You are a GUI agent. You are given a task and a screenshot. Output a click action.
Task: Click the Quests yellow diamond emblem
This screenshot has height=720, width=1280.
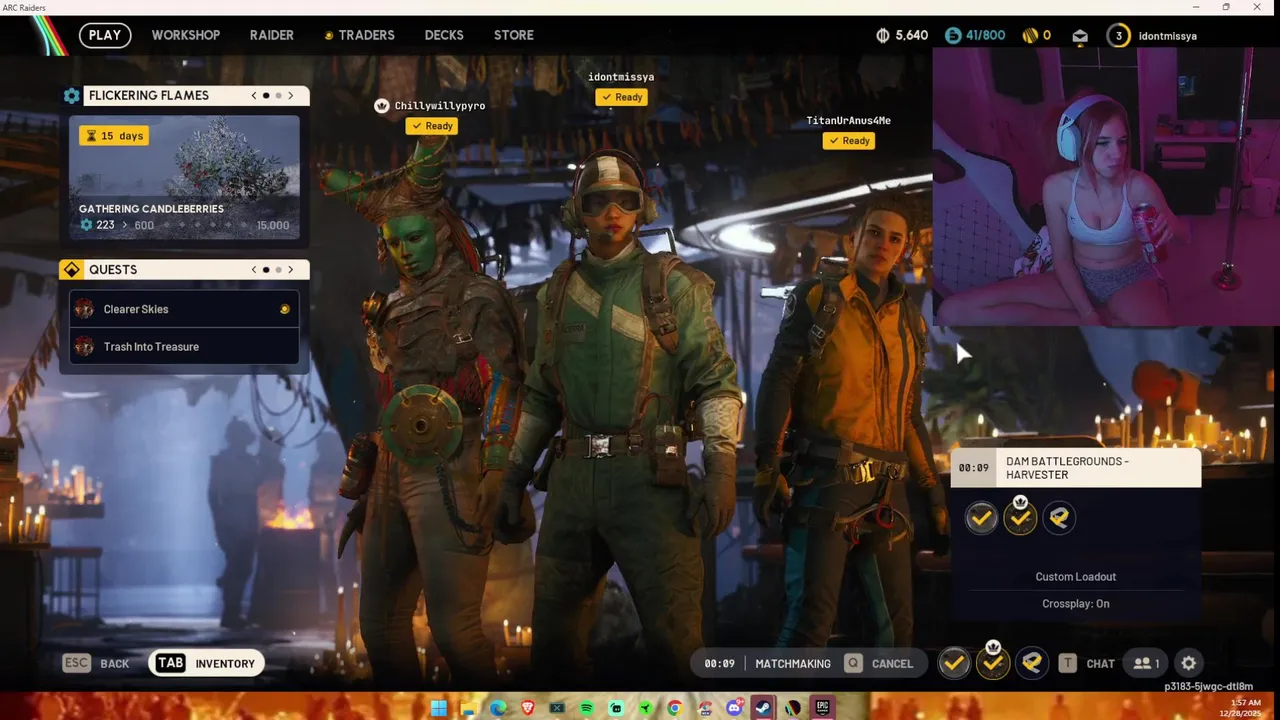71,270
